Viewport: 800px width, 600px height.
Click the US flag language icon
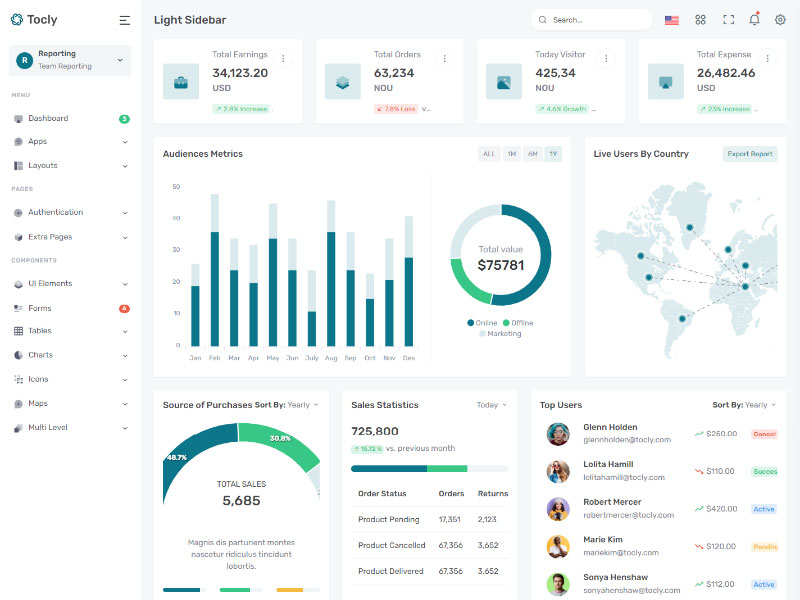point(672,19)
